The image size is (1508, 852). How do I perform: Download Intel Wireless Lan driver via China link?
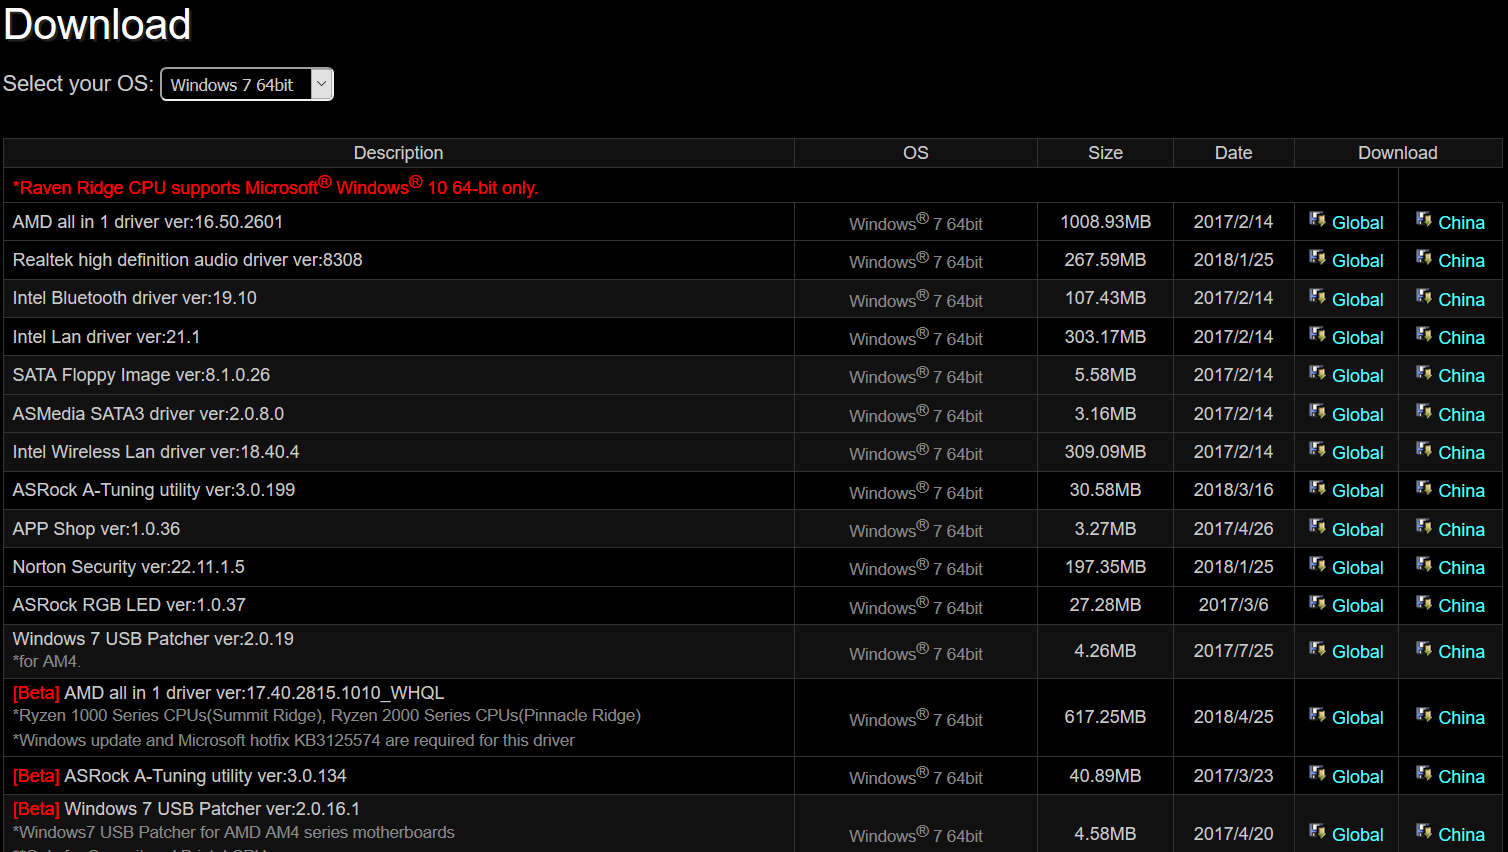click(1461, 453)
